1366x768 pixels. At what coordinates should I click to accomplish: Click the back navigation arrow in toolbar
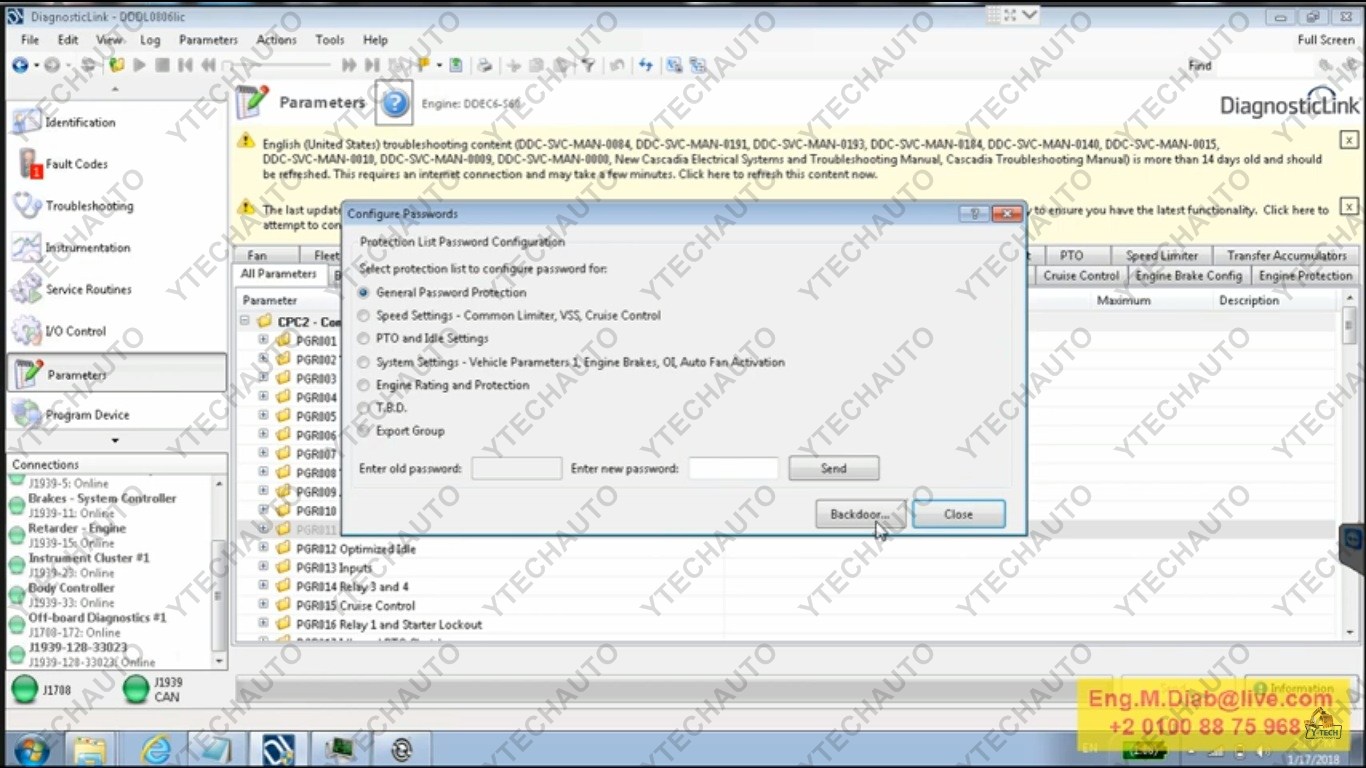tap(20, 65)
